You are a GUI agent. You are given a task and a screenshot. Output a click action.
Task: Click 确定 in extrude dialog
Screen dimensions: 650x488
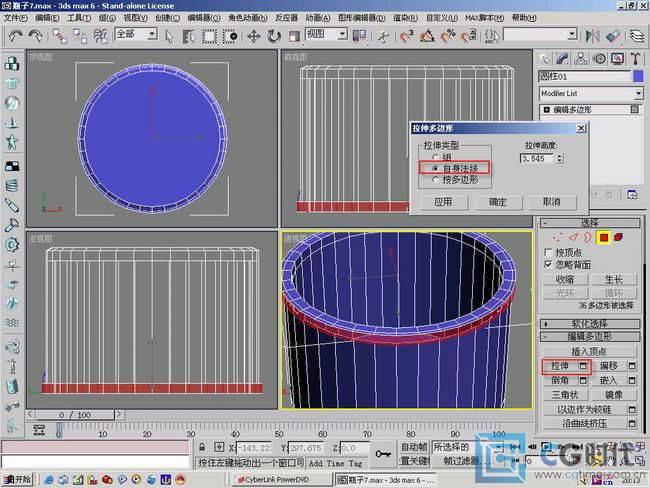click(x=498, y=202)
